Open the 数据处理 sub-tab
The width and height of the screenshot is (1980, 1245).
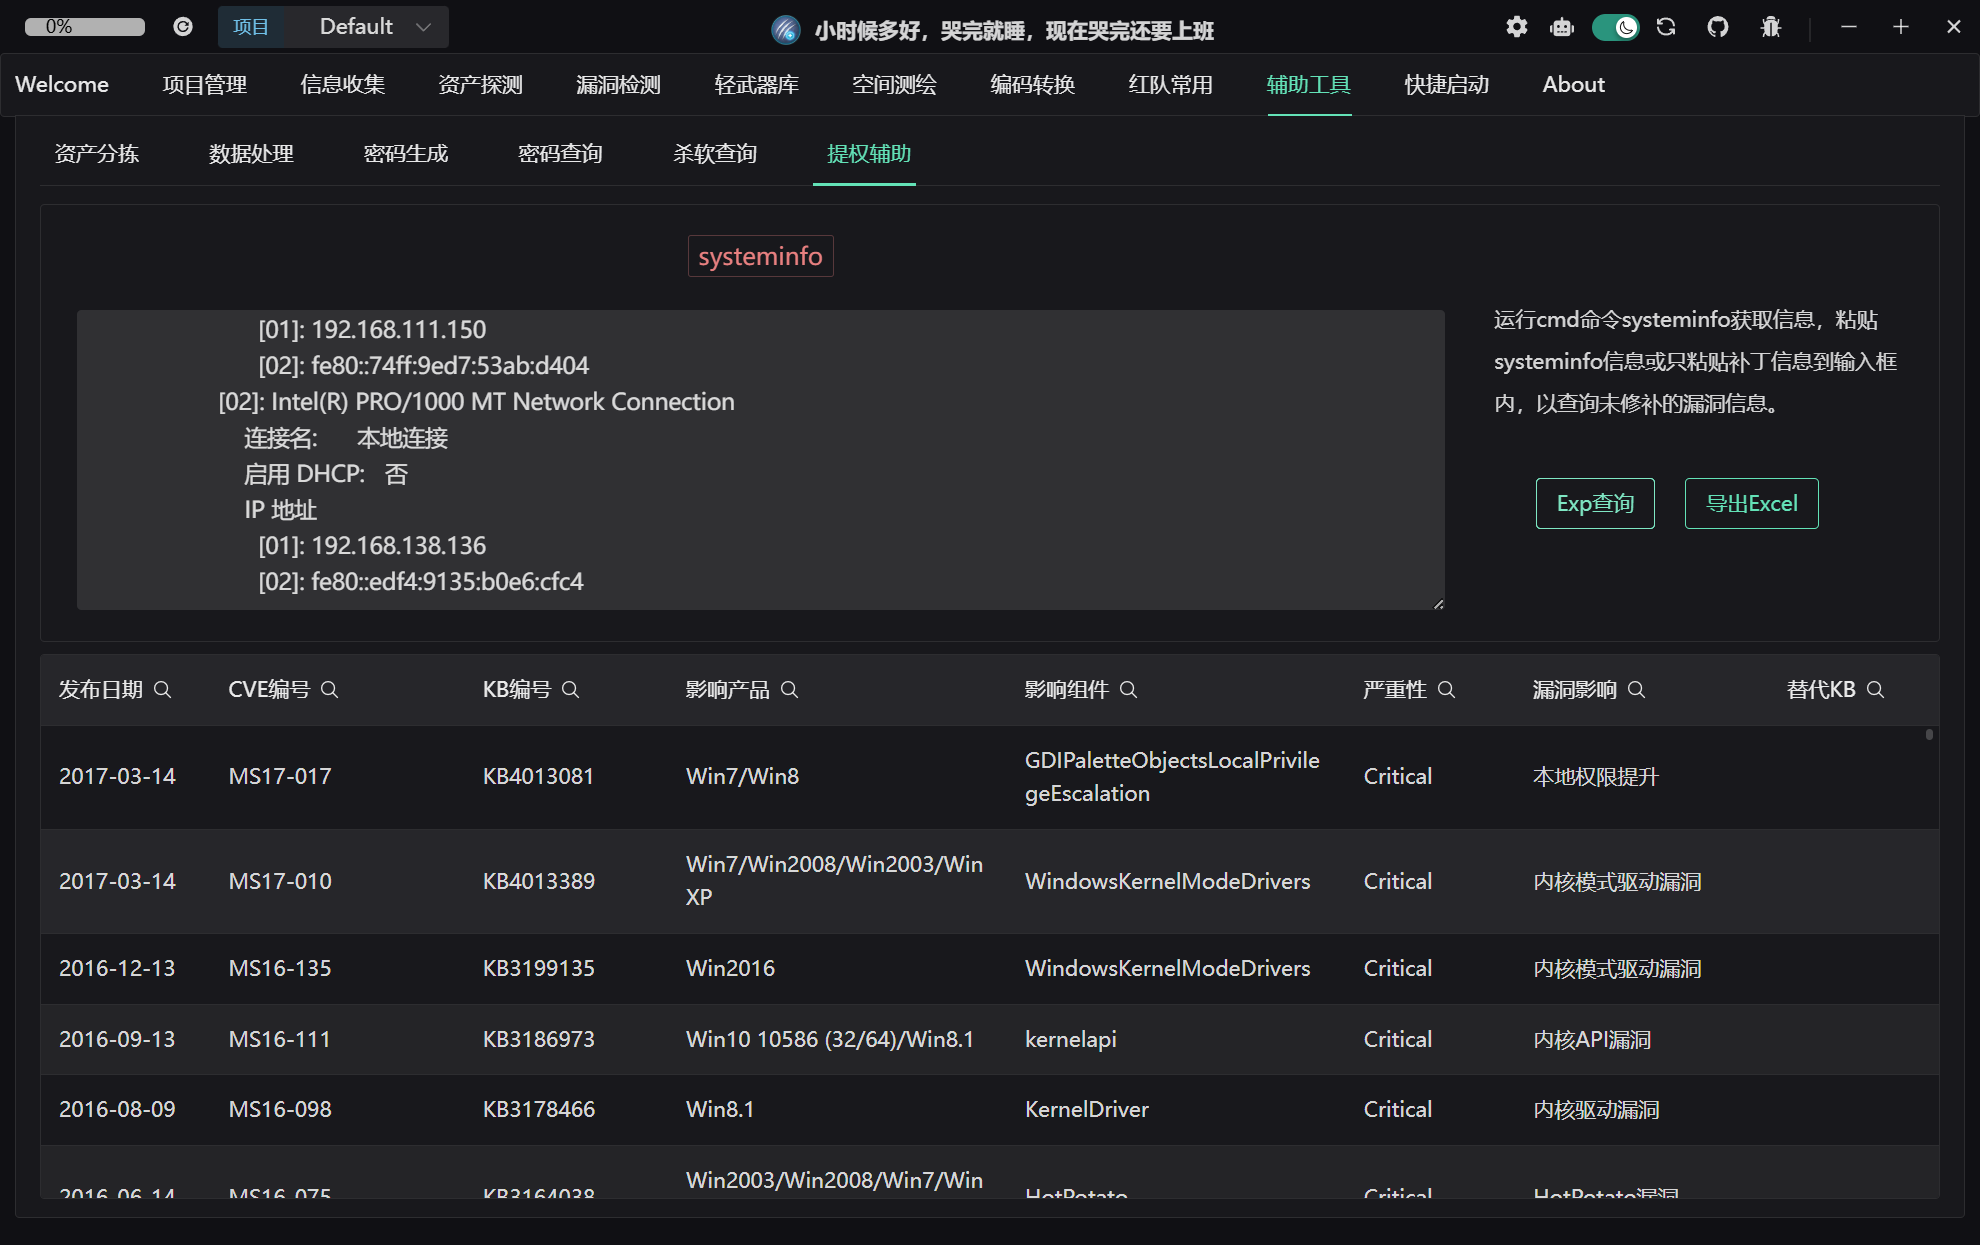pyautogui.click(x=251, y=154)
